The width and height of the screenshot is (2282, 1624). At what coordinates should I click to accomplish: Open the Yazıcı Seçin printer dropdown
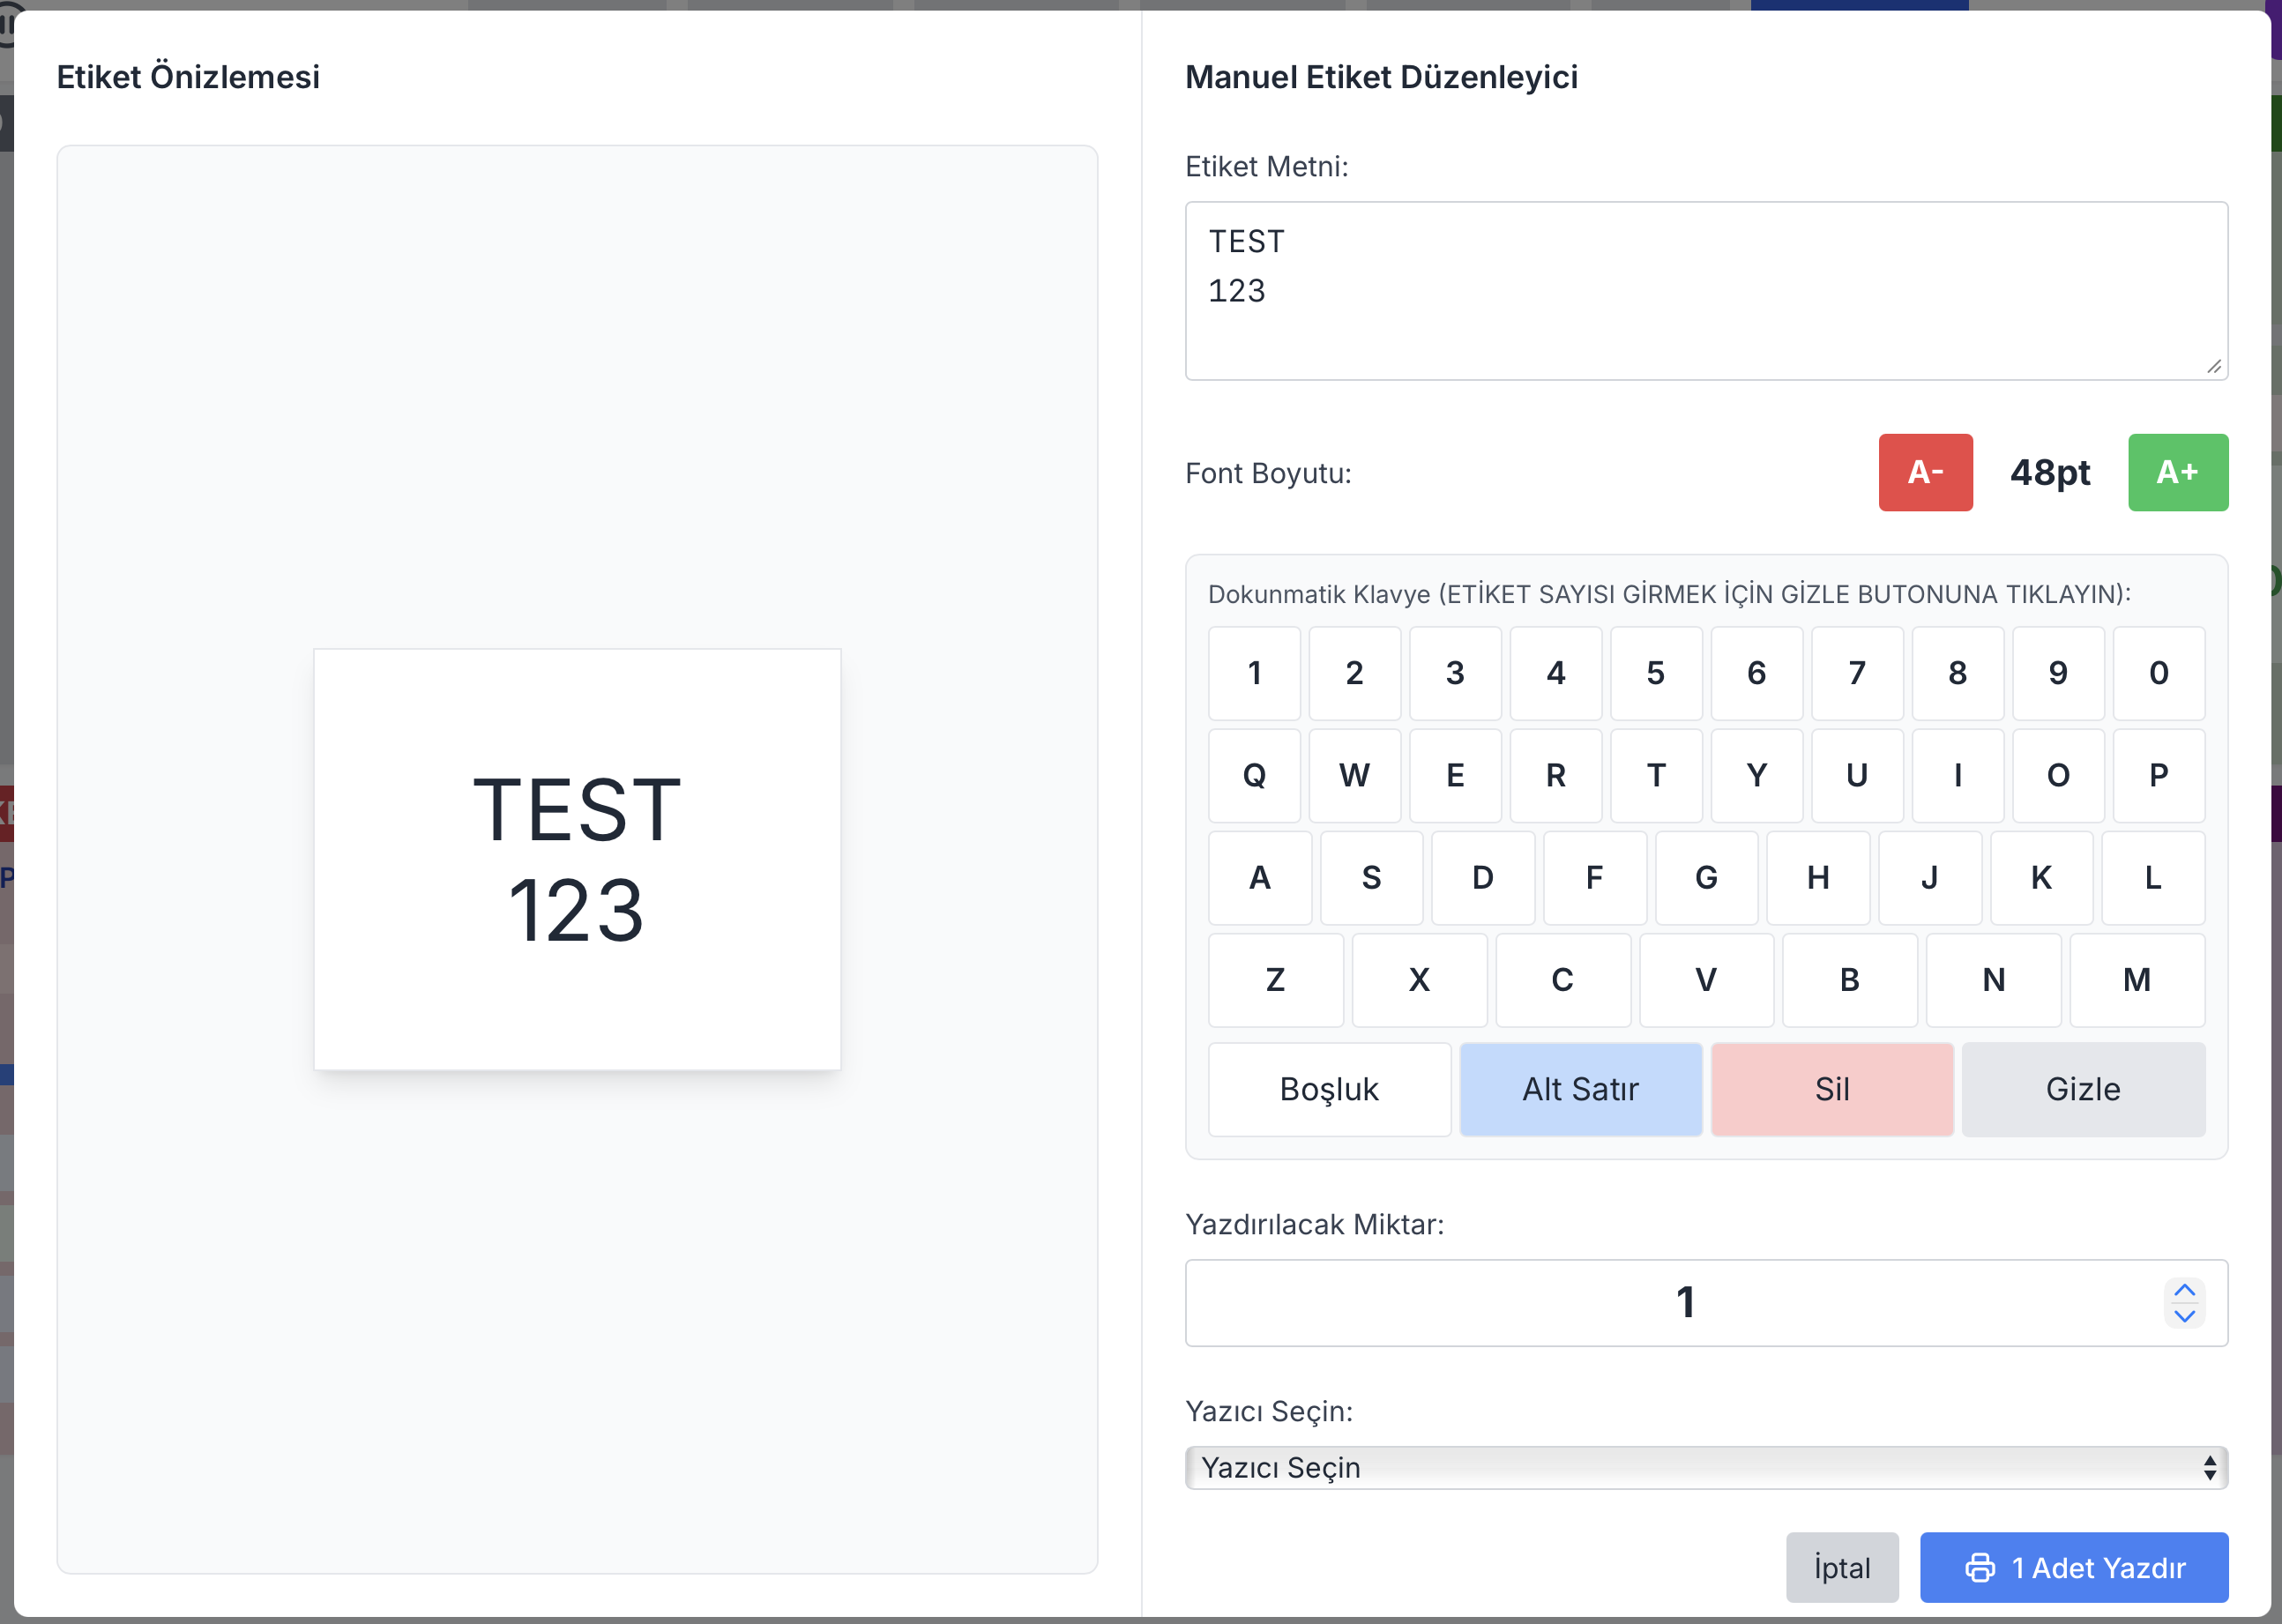[1705, 1467]
